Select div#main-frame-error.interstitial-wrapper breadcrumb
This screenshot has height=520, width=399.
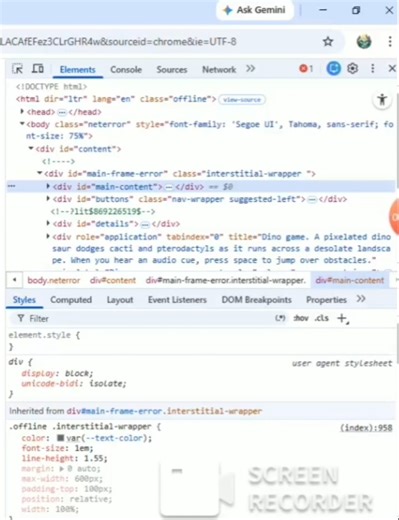point(226,280)
